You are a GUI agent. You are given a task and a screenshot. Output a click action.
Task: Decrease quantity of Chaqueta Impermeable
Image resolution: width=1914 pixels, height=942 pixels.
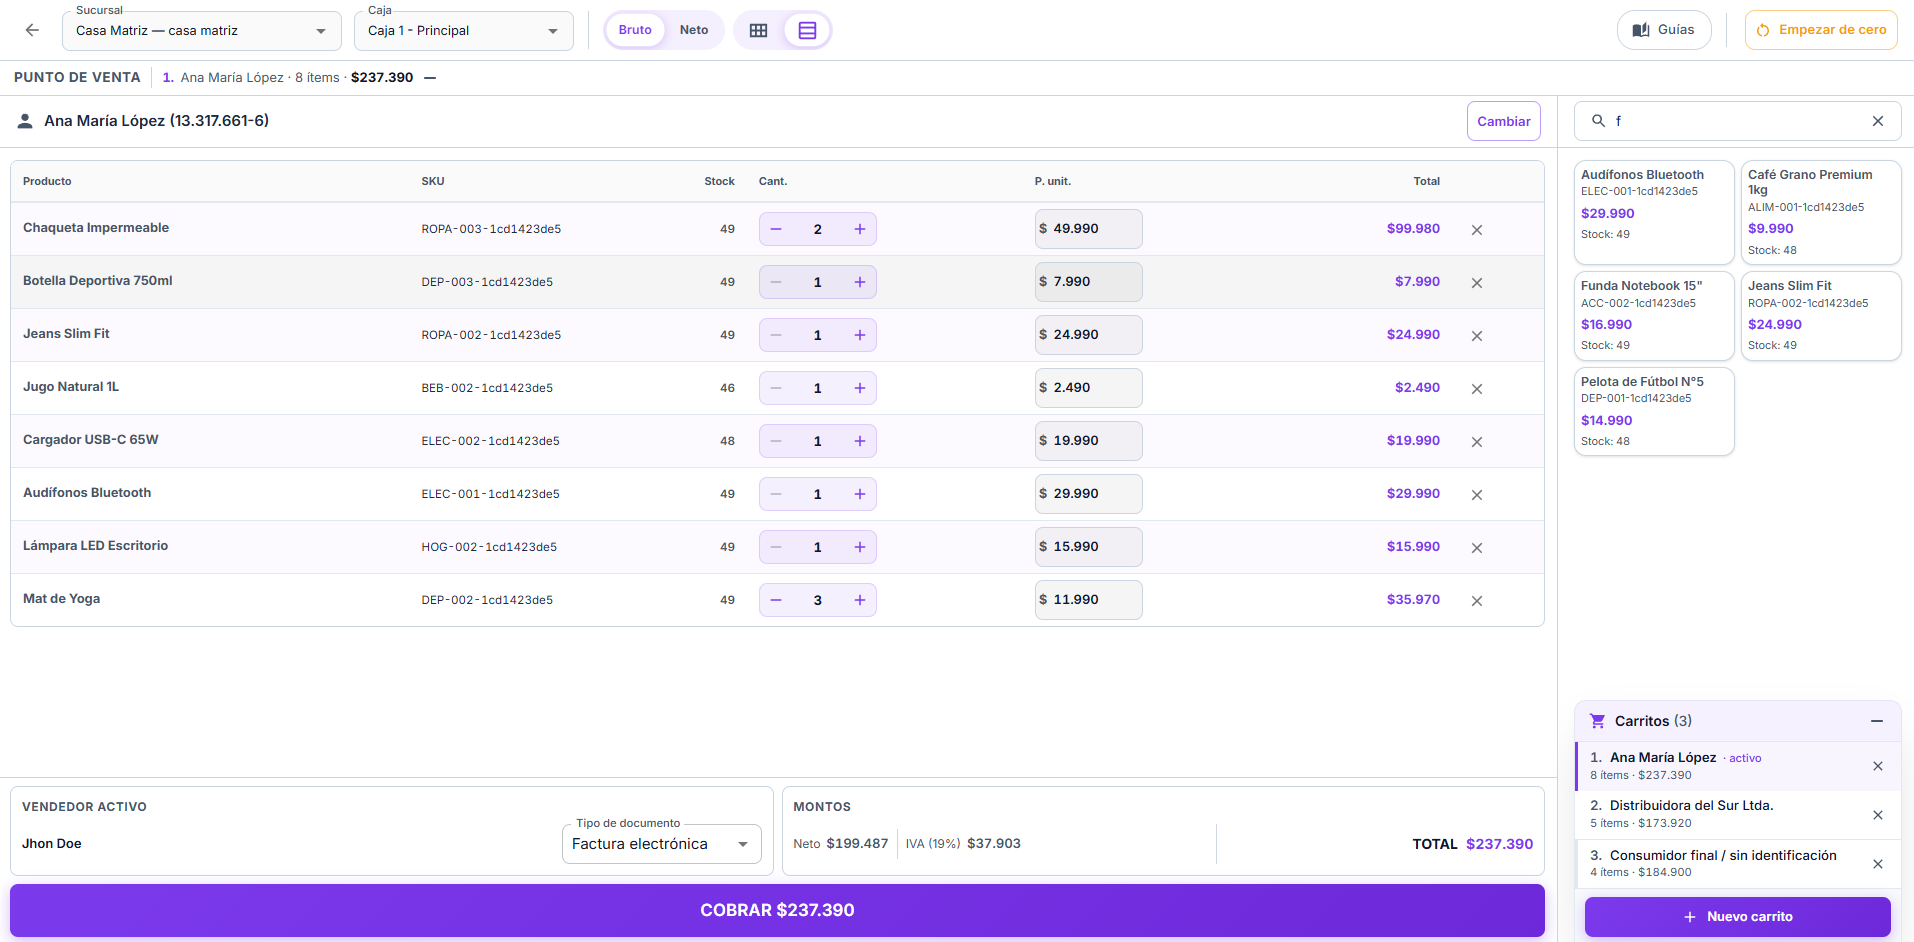pyautogui.click(x=776, y=229)
